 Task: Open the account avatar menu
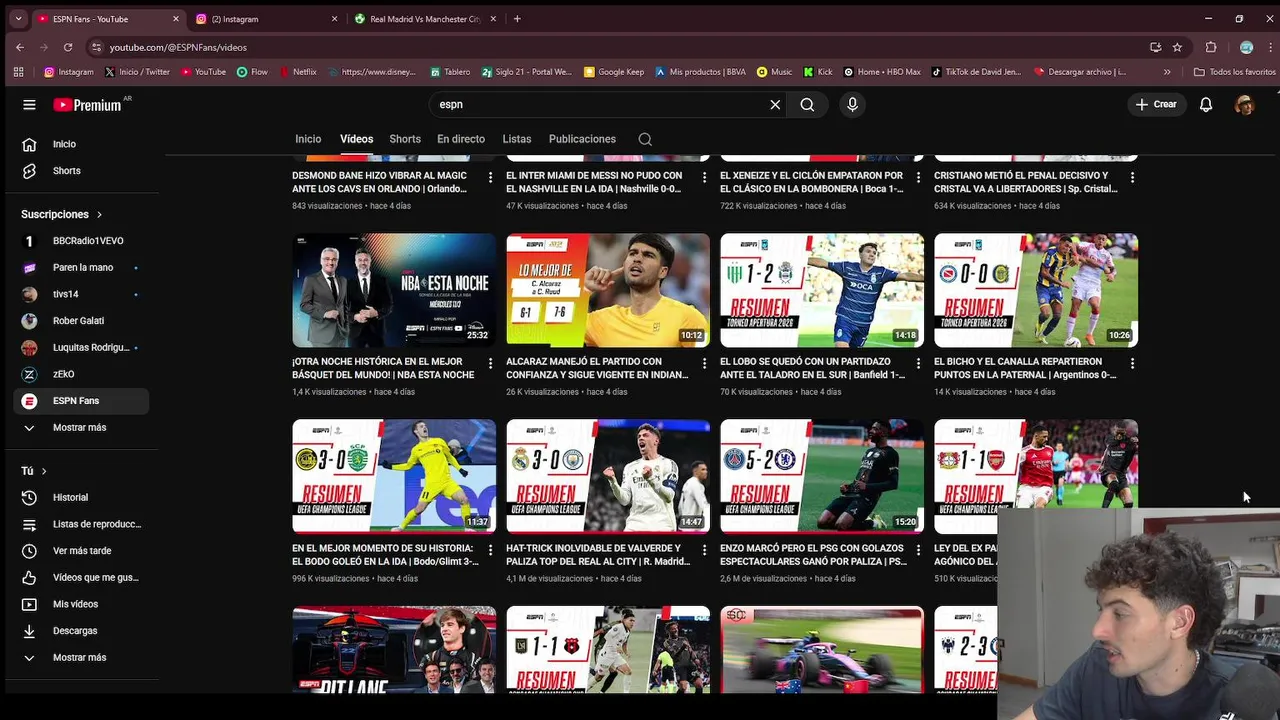(x=1244, y=104)
